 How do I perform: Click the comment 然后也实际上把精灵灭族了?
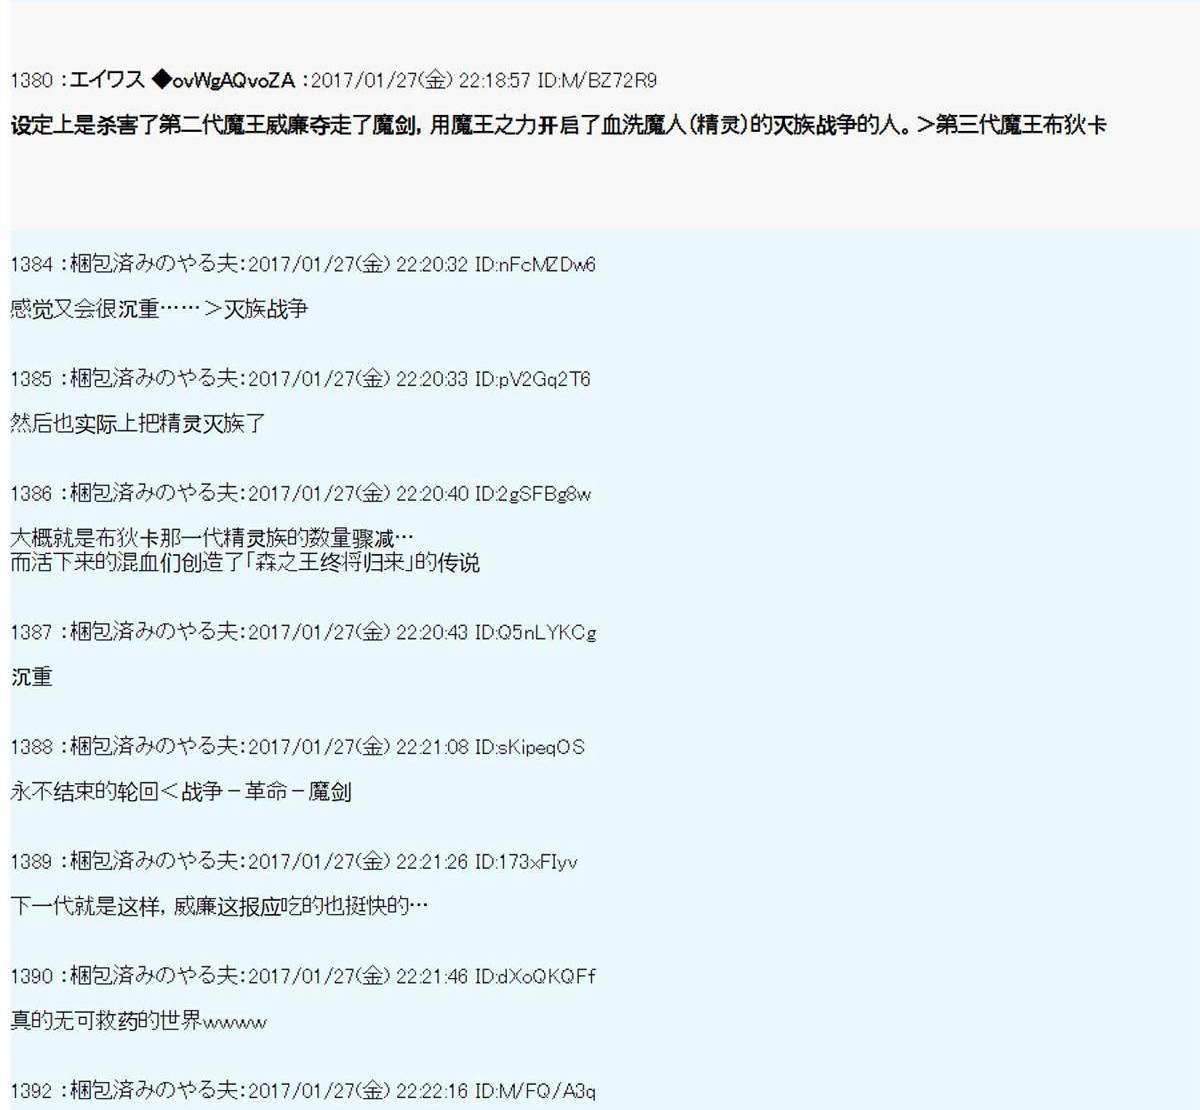[138, 424]
